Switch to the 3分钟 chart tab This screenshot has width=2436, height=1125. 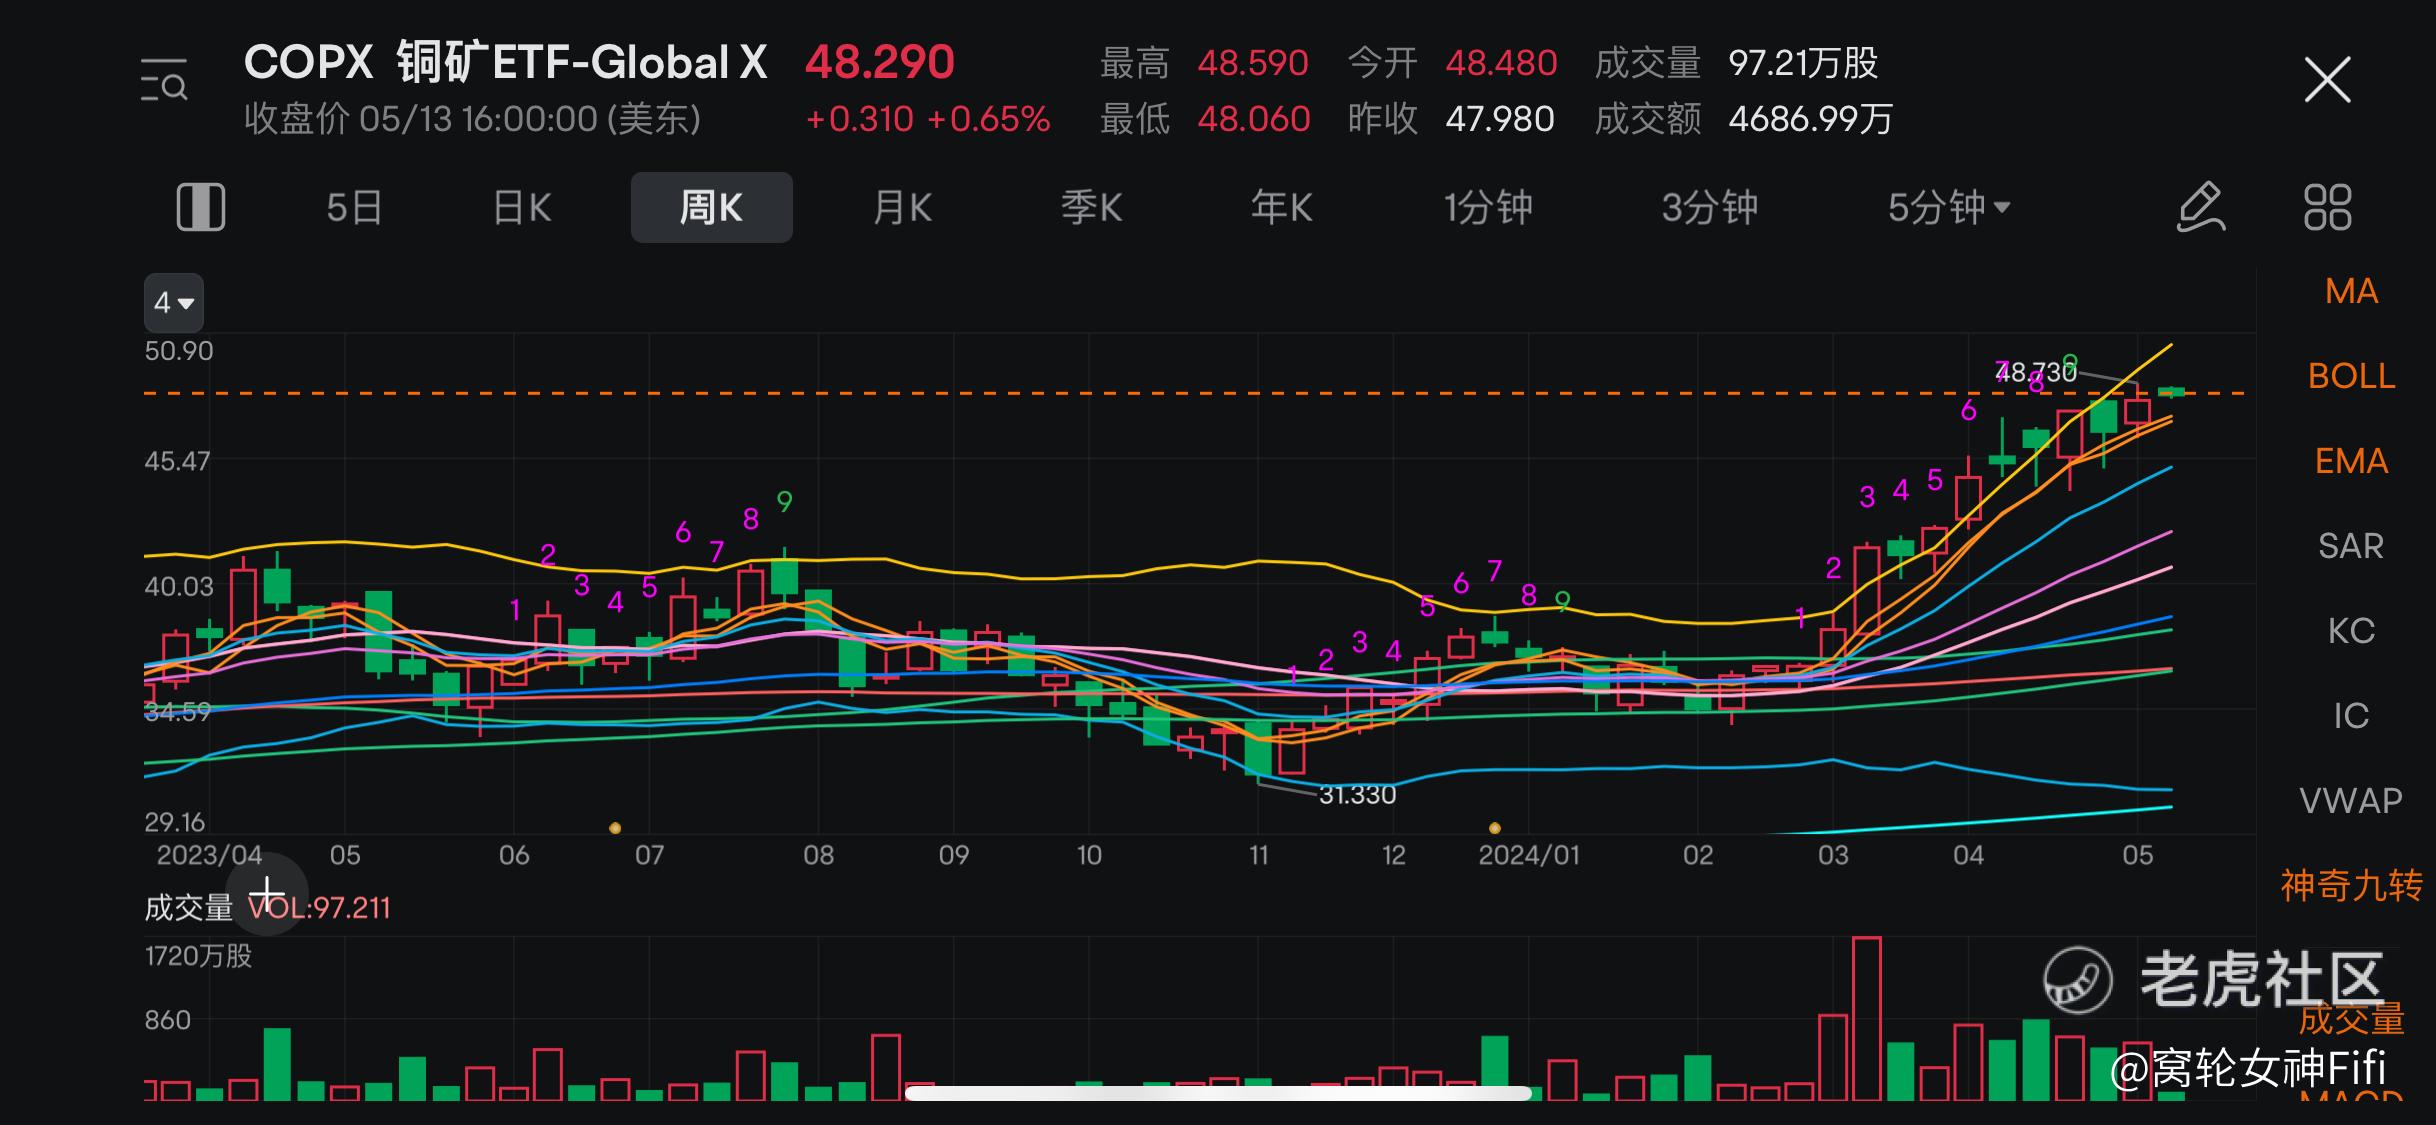tap(1709, 208)
